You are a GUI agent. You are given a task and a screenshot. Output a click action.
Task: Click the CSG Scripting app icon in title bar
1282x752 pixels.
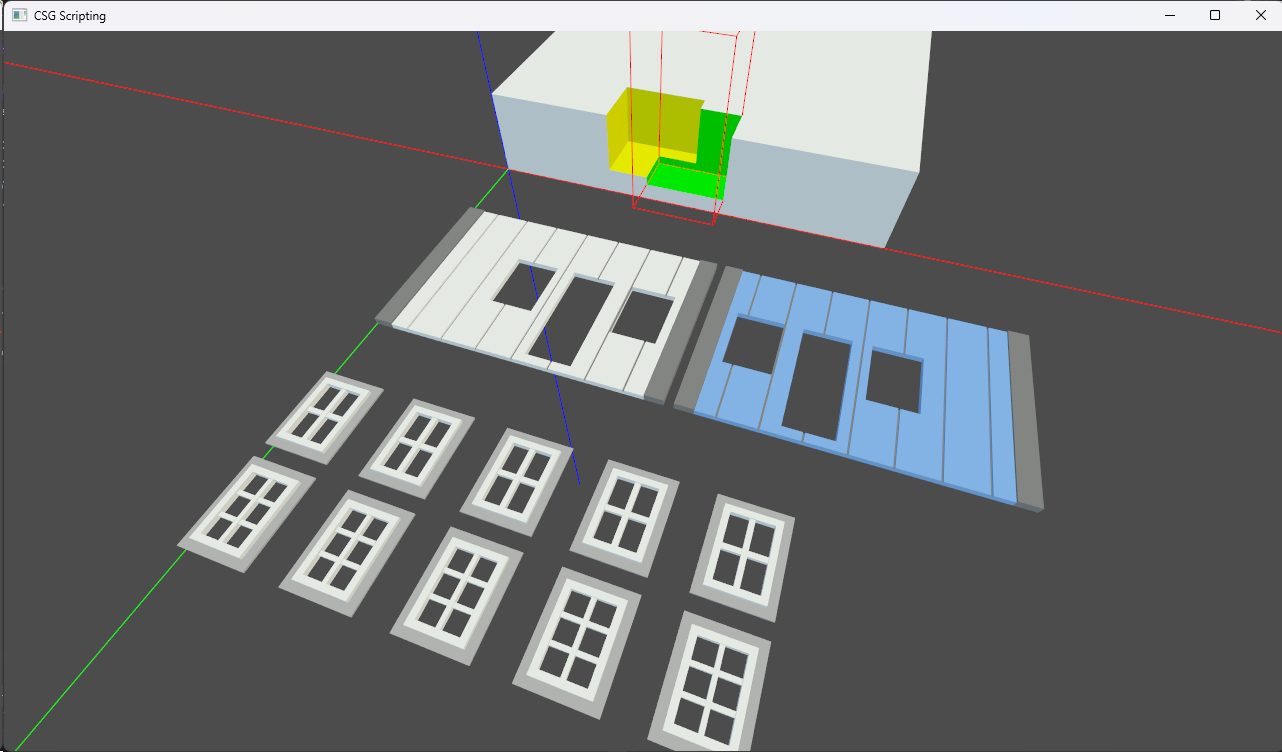pos(19,16)
